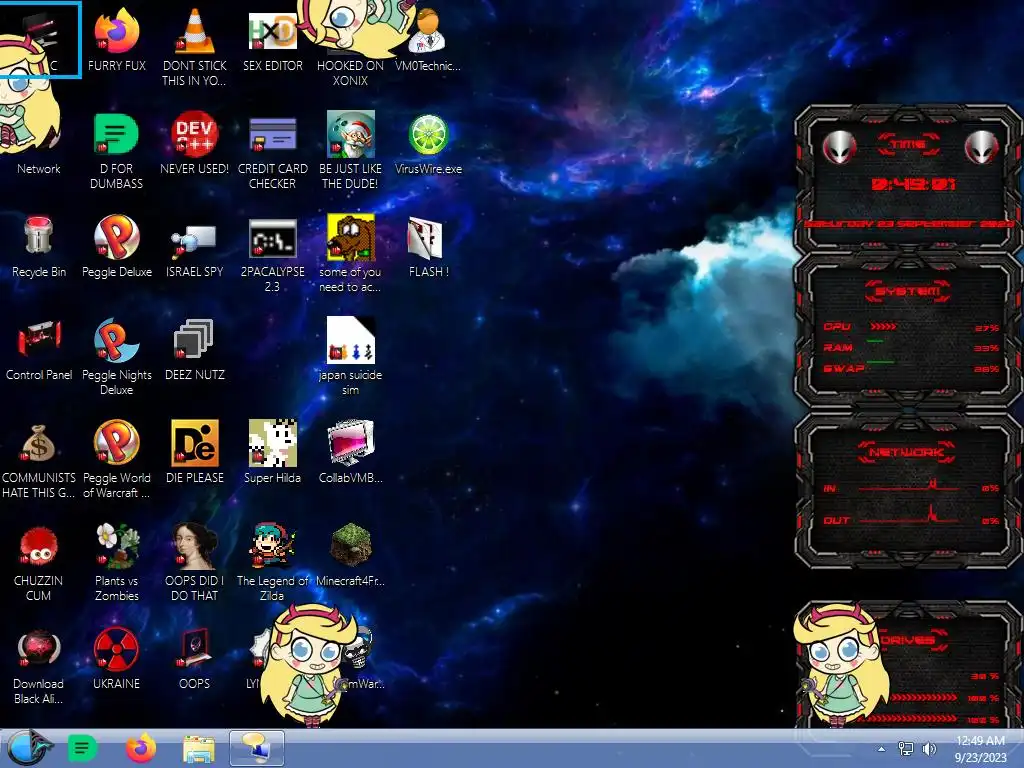The width and height of the screenshot is (1024, 768).
Task: Select the DEEZ NUTZ icon
Action: 195,350
